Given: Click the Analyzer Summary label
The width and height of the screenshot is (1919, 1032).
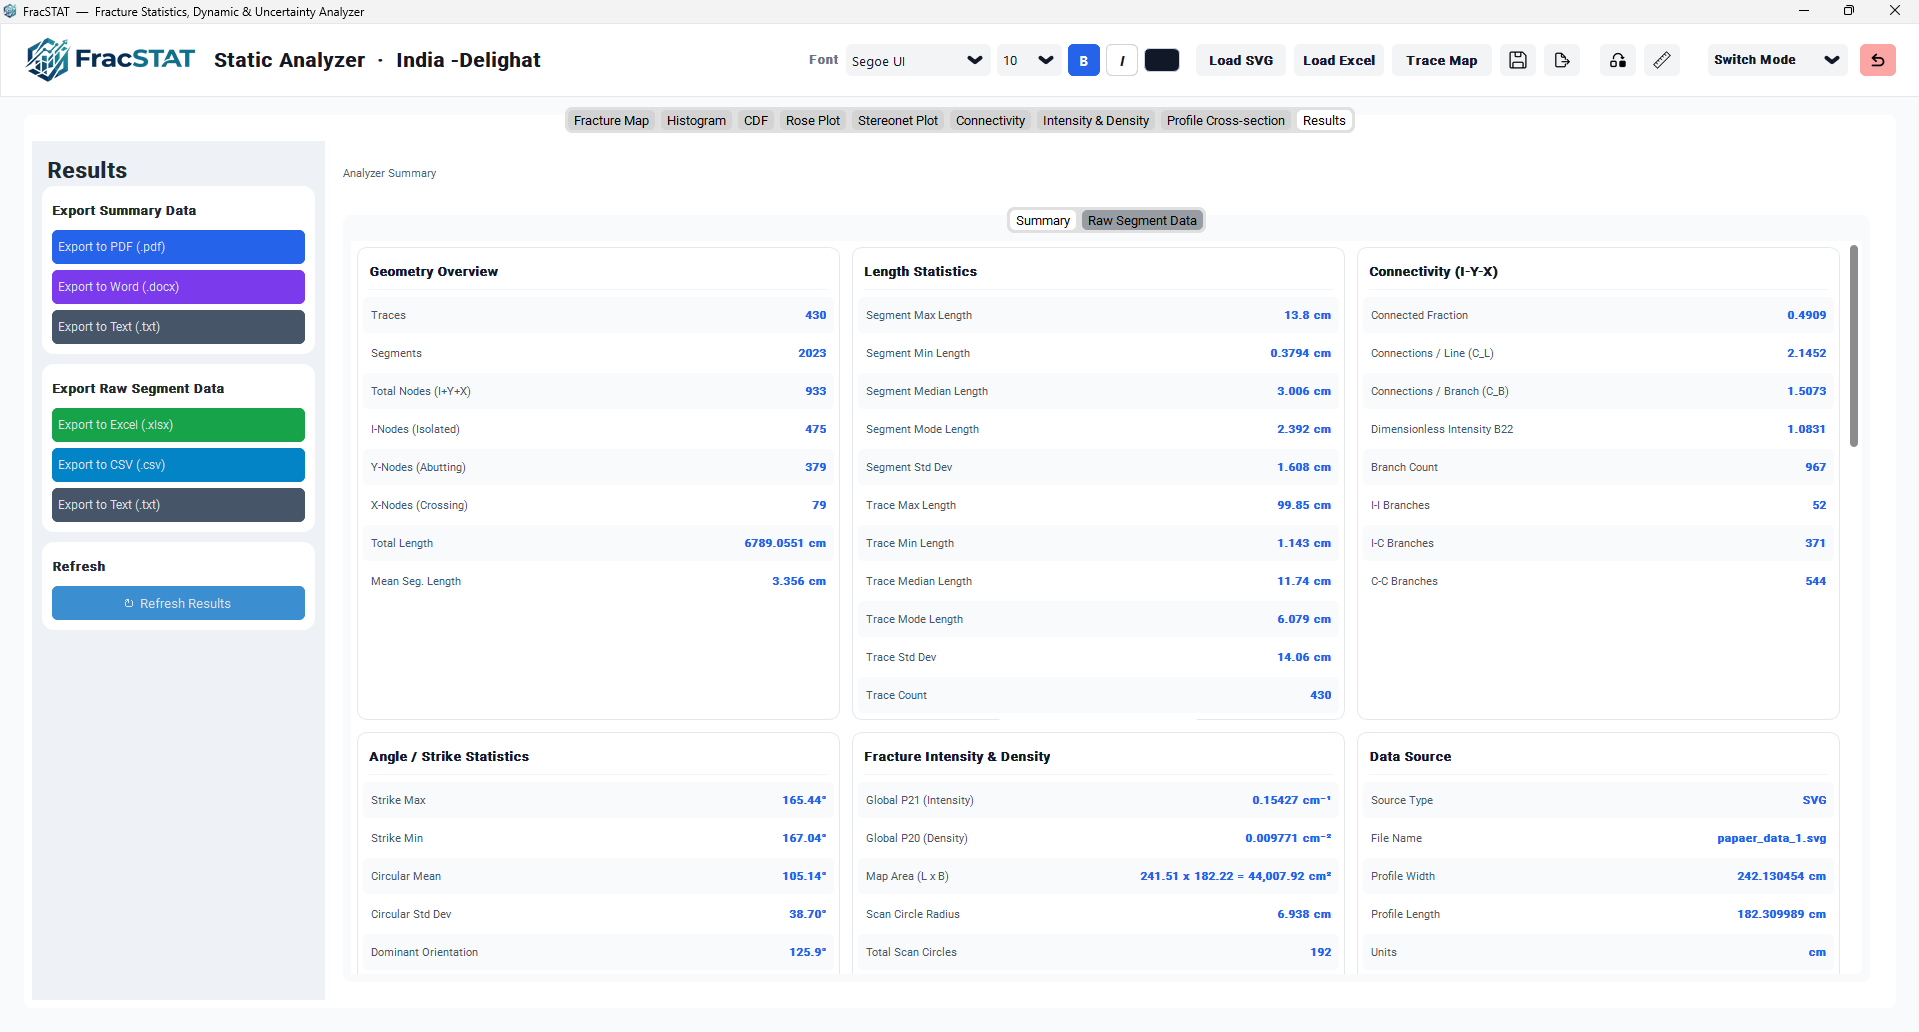Looking at the screenshot, I should click(x=389, y=173).
